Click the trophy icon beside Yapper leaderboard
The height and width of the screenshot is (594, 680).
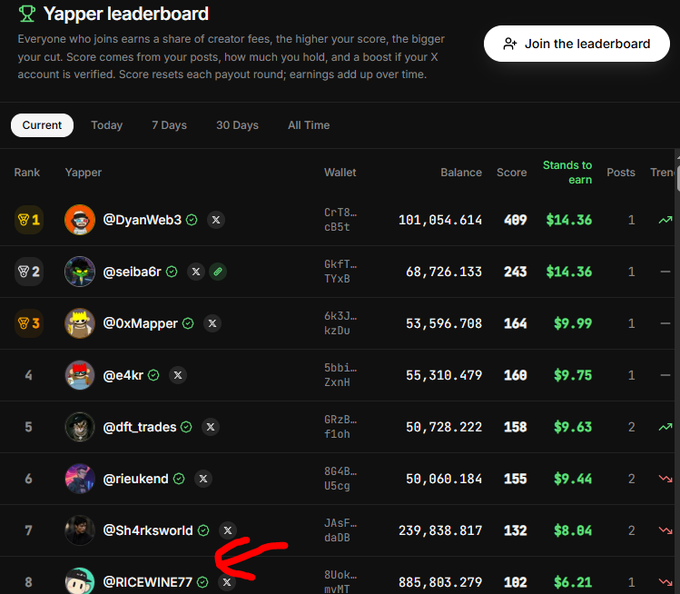pos(27,14)
